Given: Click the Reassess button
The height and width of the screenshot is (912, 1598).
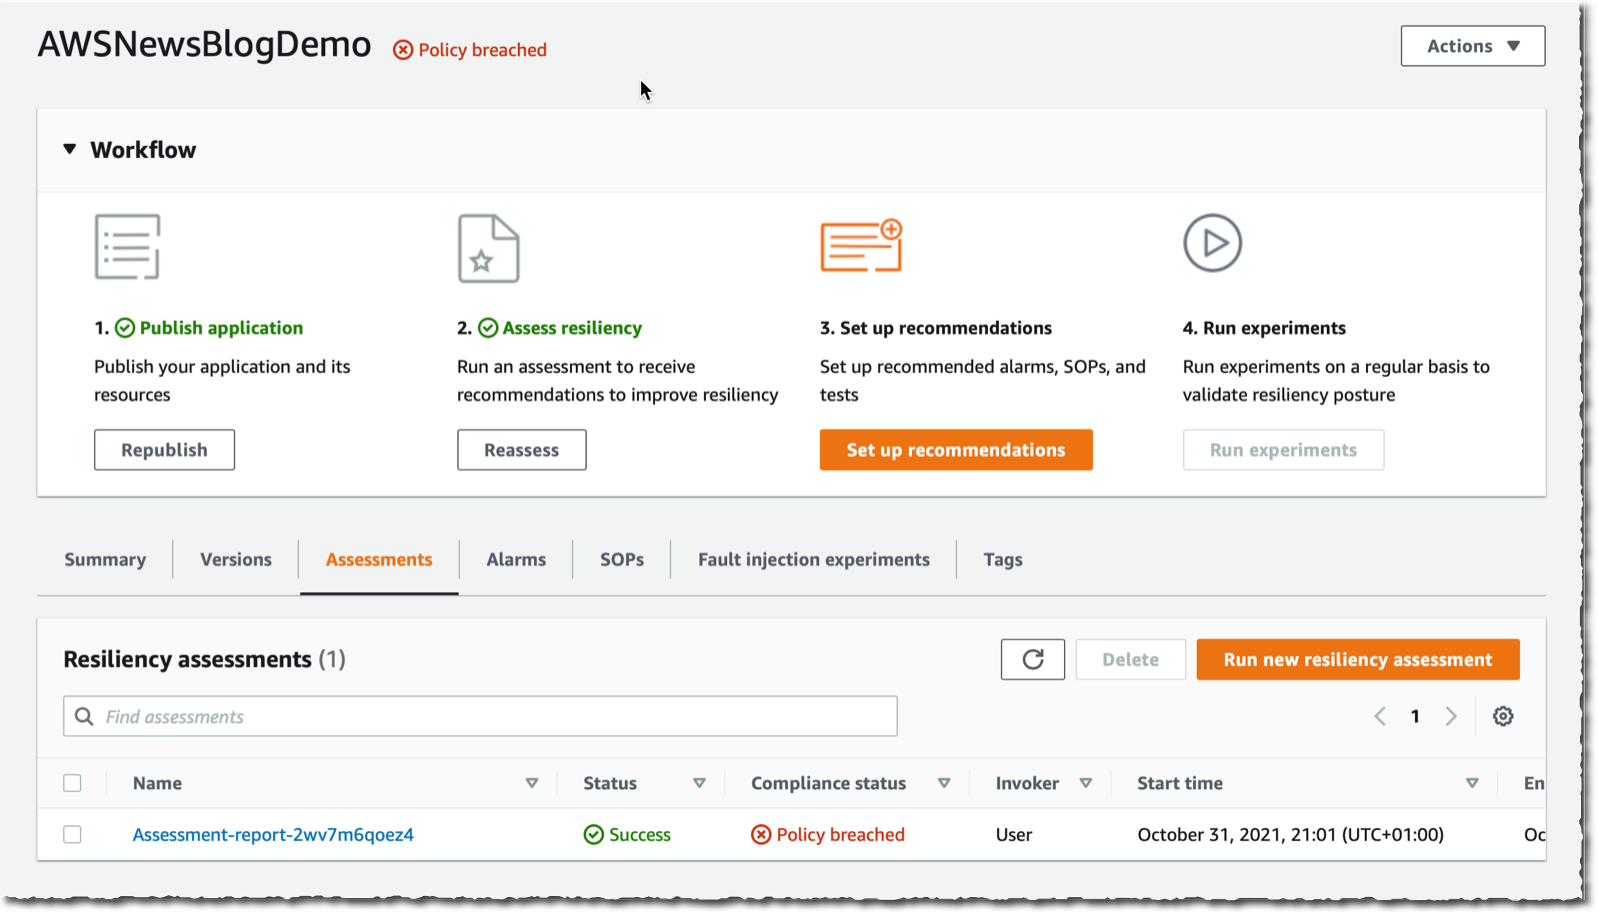Looking at the screenshot, I should coord(522,450).
